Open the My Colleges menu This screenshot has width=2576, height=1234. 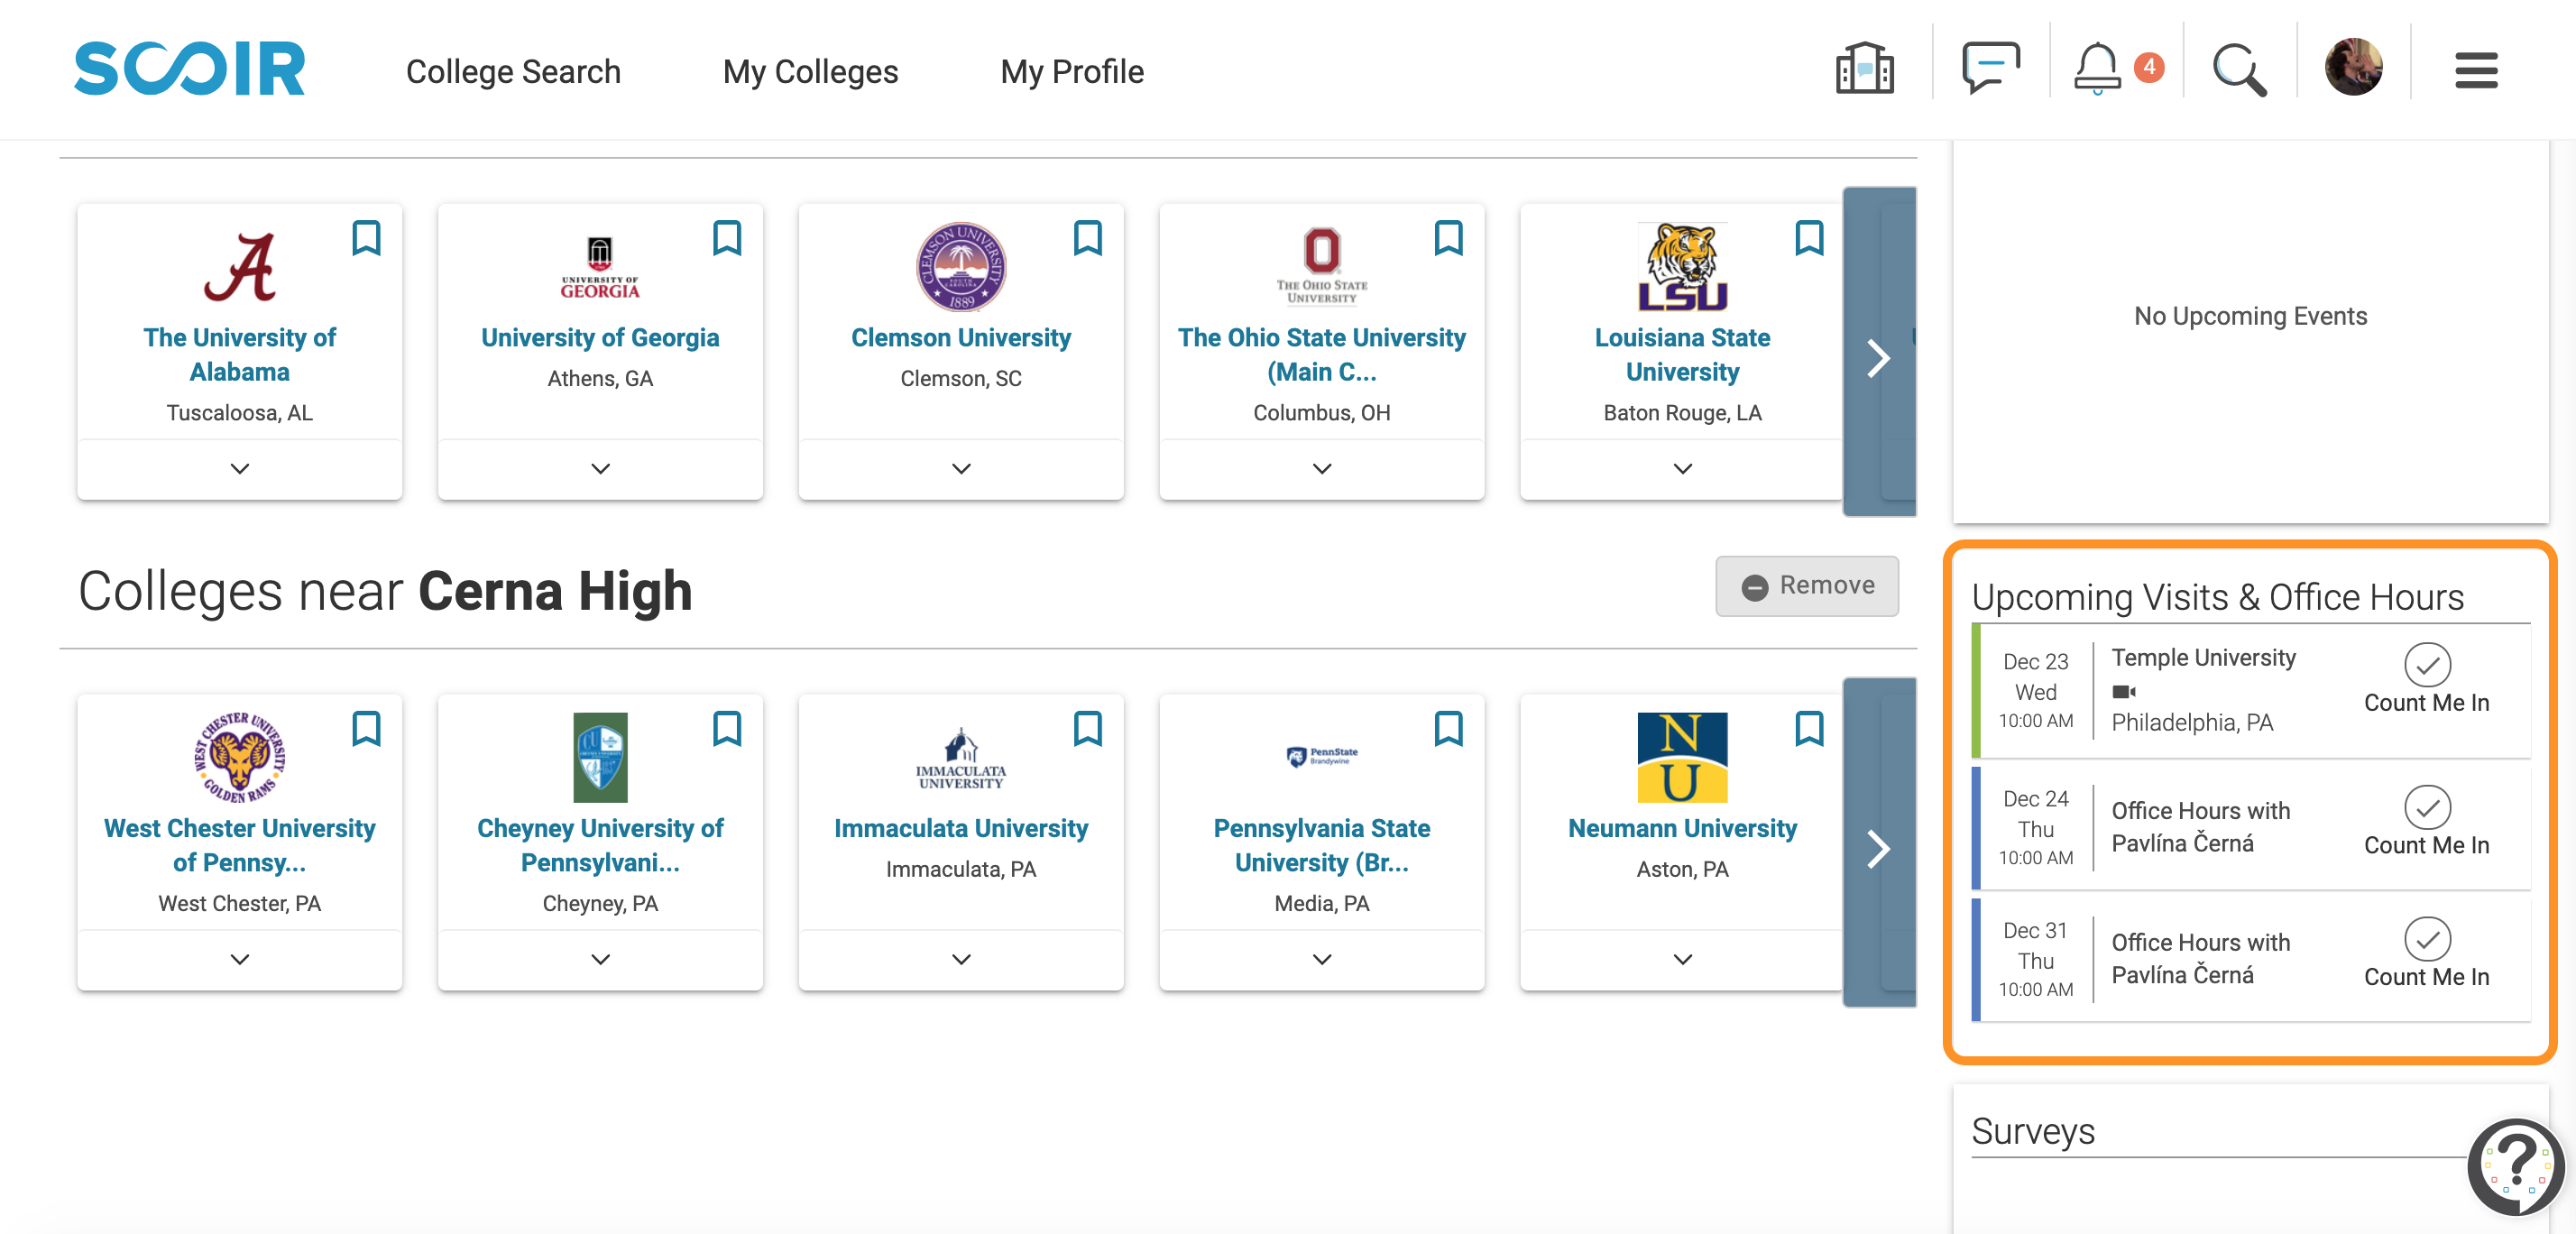[810, 71]
